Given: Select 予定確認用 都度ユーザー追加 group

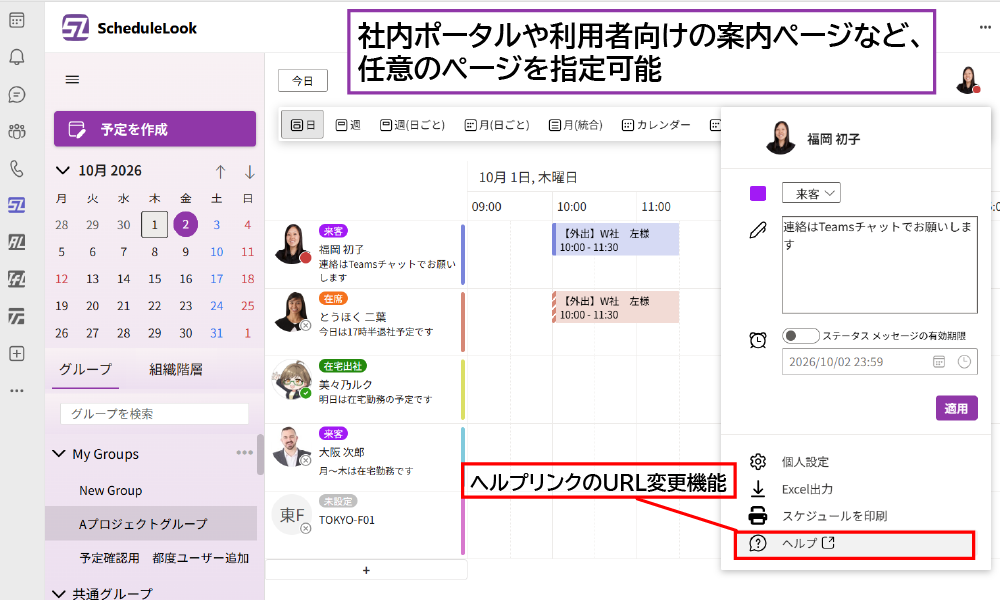Looking at the screenshot, I should 164,558.
